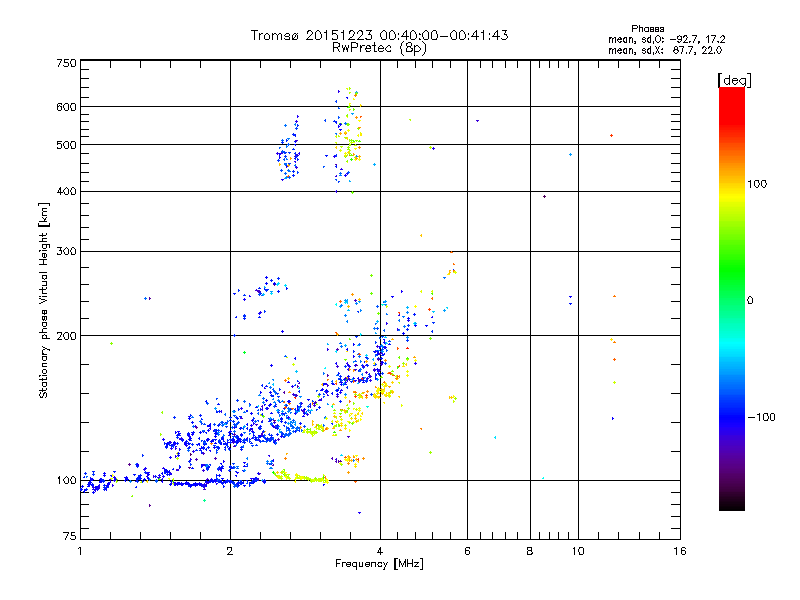
Task: Click the 'Frequency [MHz]' axis label
Action: [x=379, y=564]
